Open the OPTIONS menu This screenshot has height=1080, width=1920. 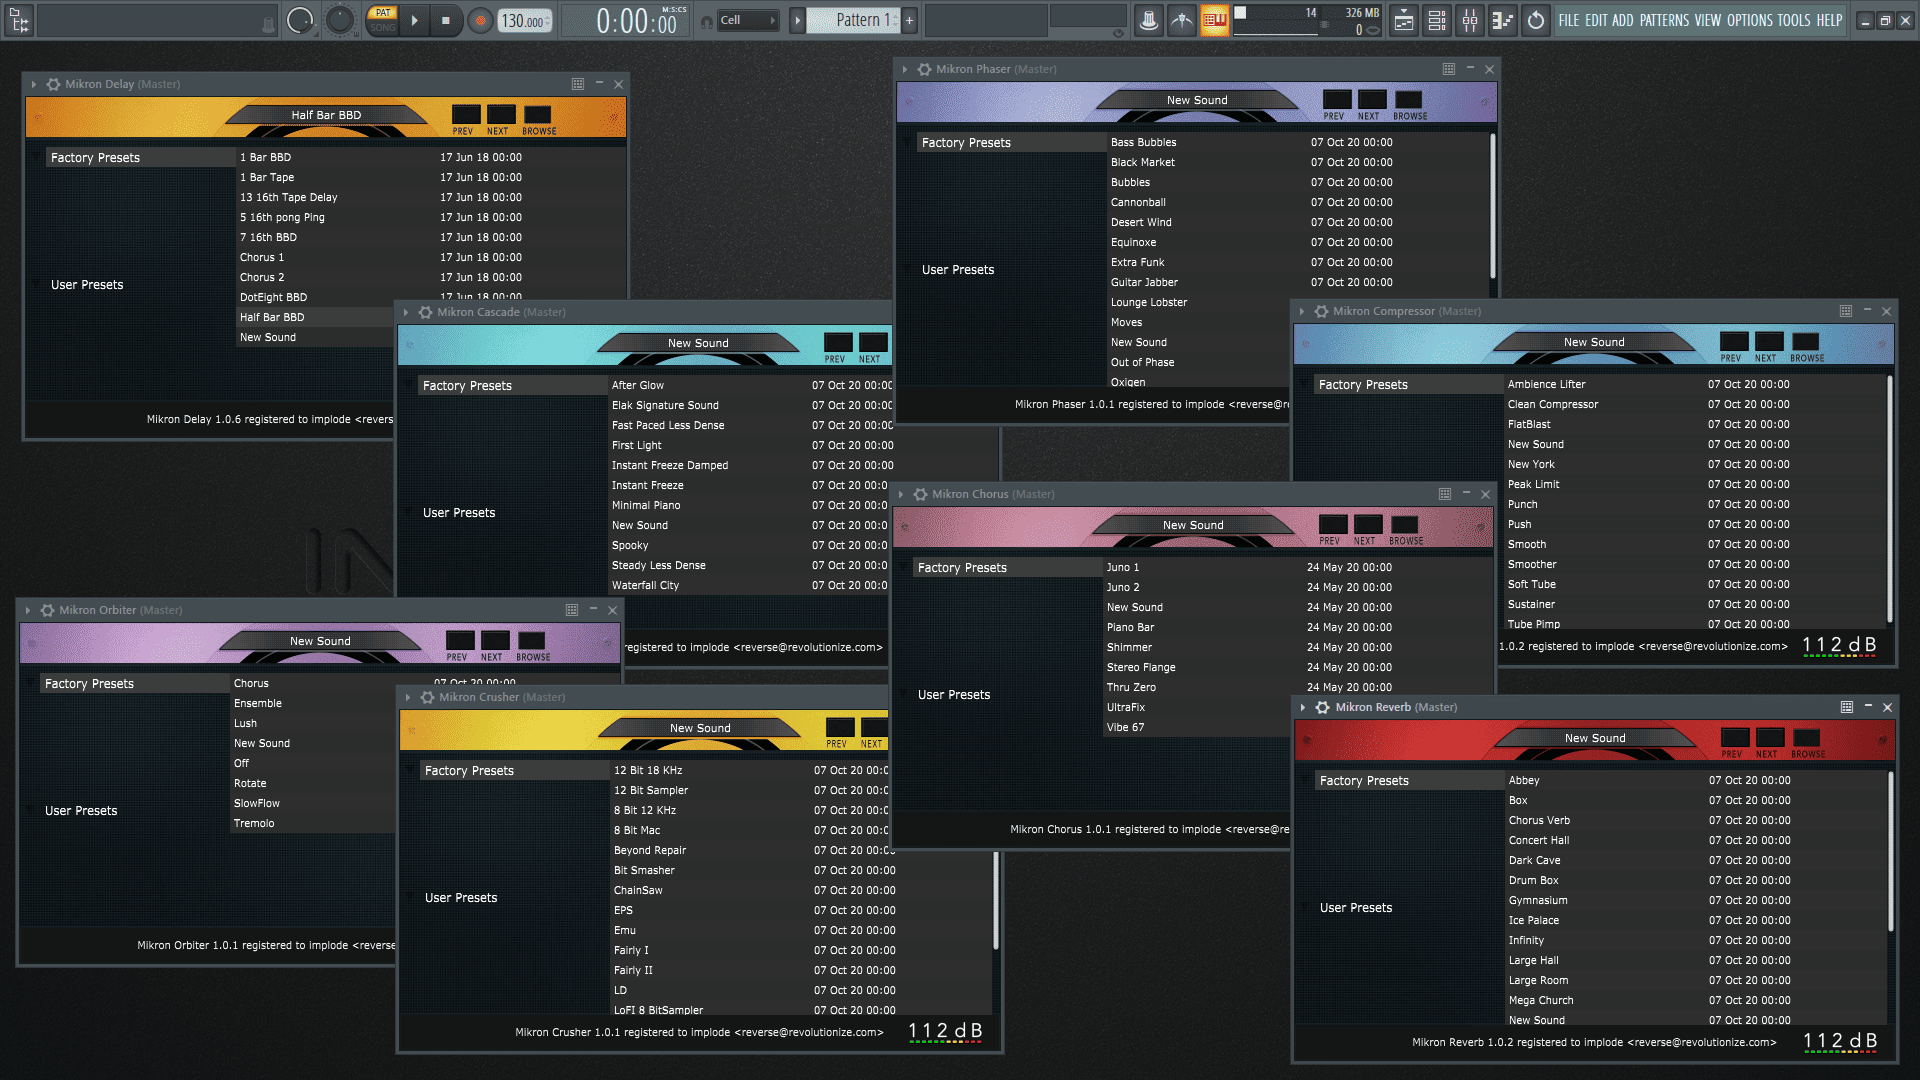pyautogui.click(x=1749, y=20)
